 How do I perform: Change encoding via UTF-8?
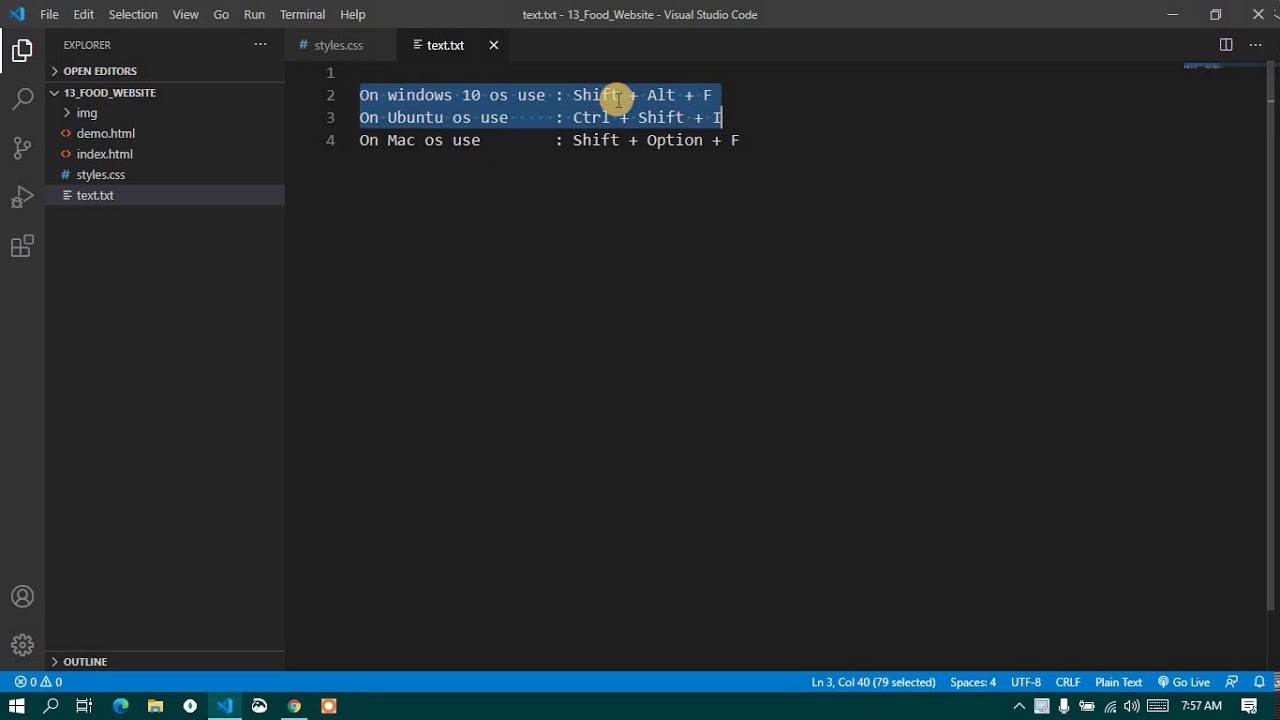(1026, 682)
